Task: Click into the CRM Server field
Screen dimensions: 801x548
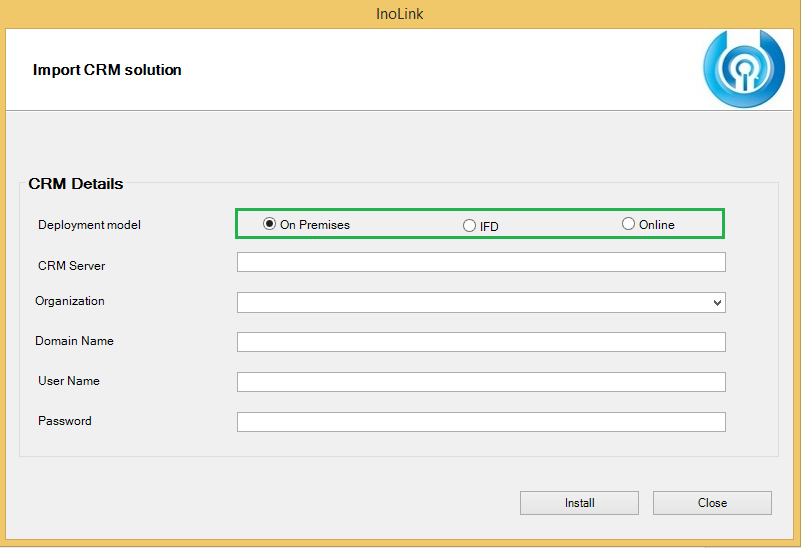Action: [481, 262]
